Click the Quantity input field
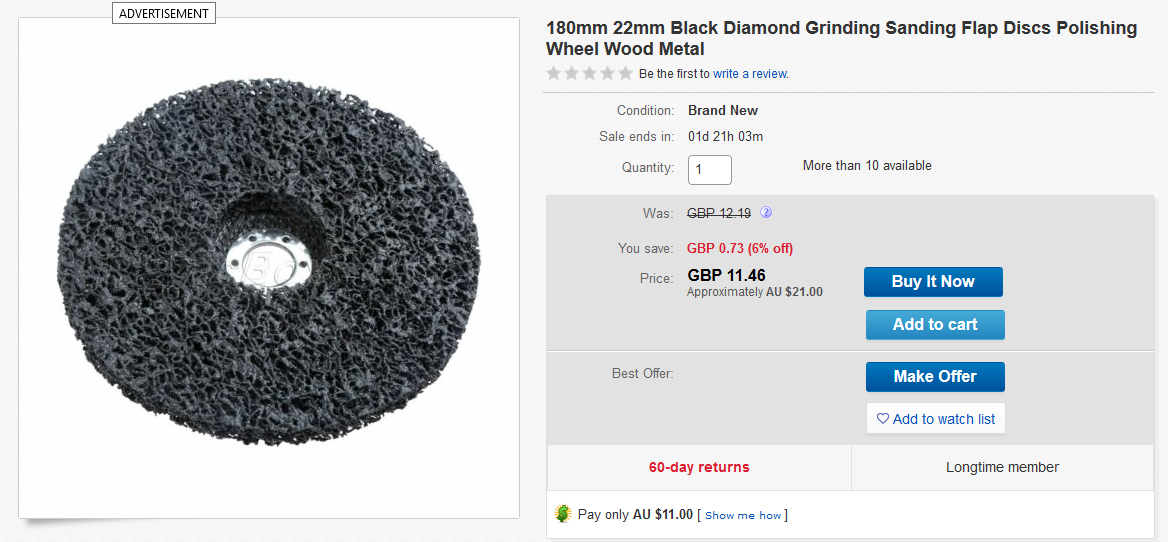The height and width of the screenshot is (542, 1168). point(709,169)
